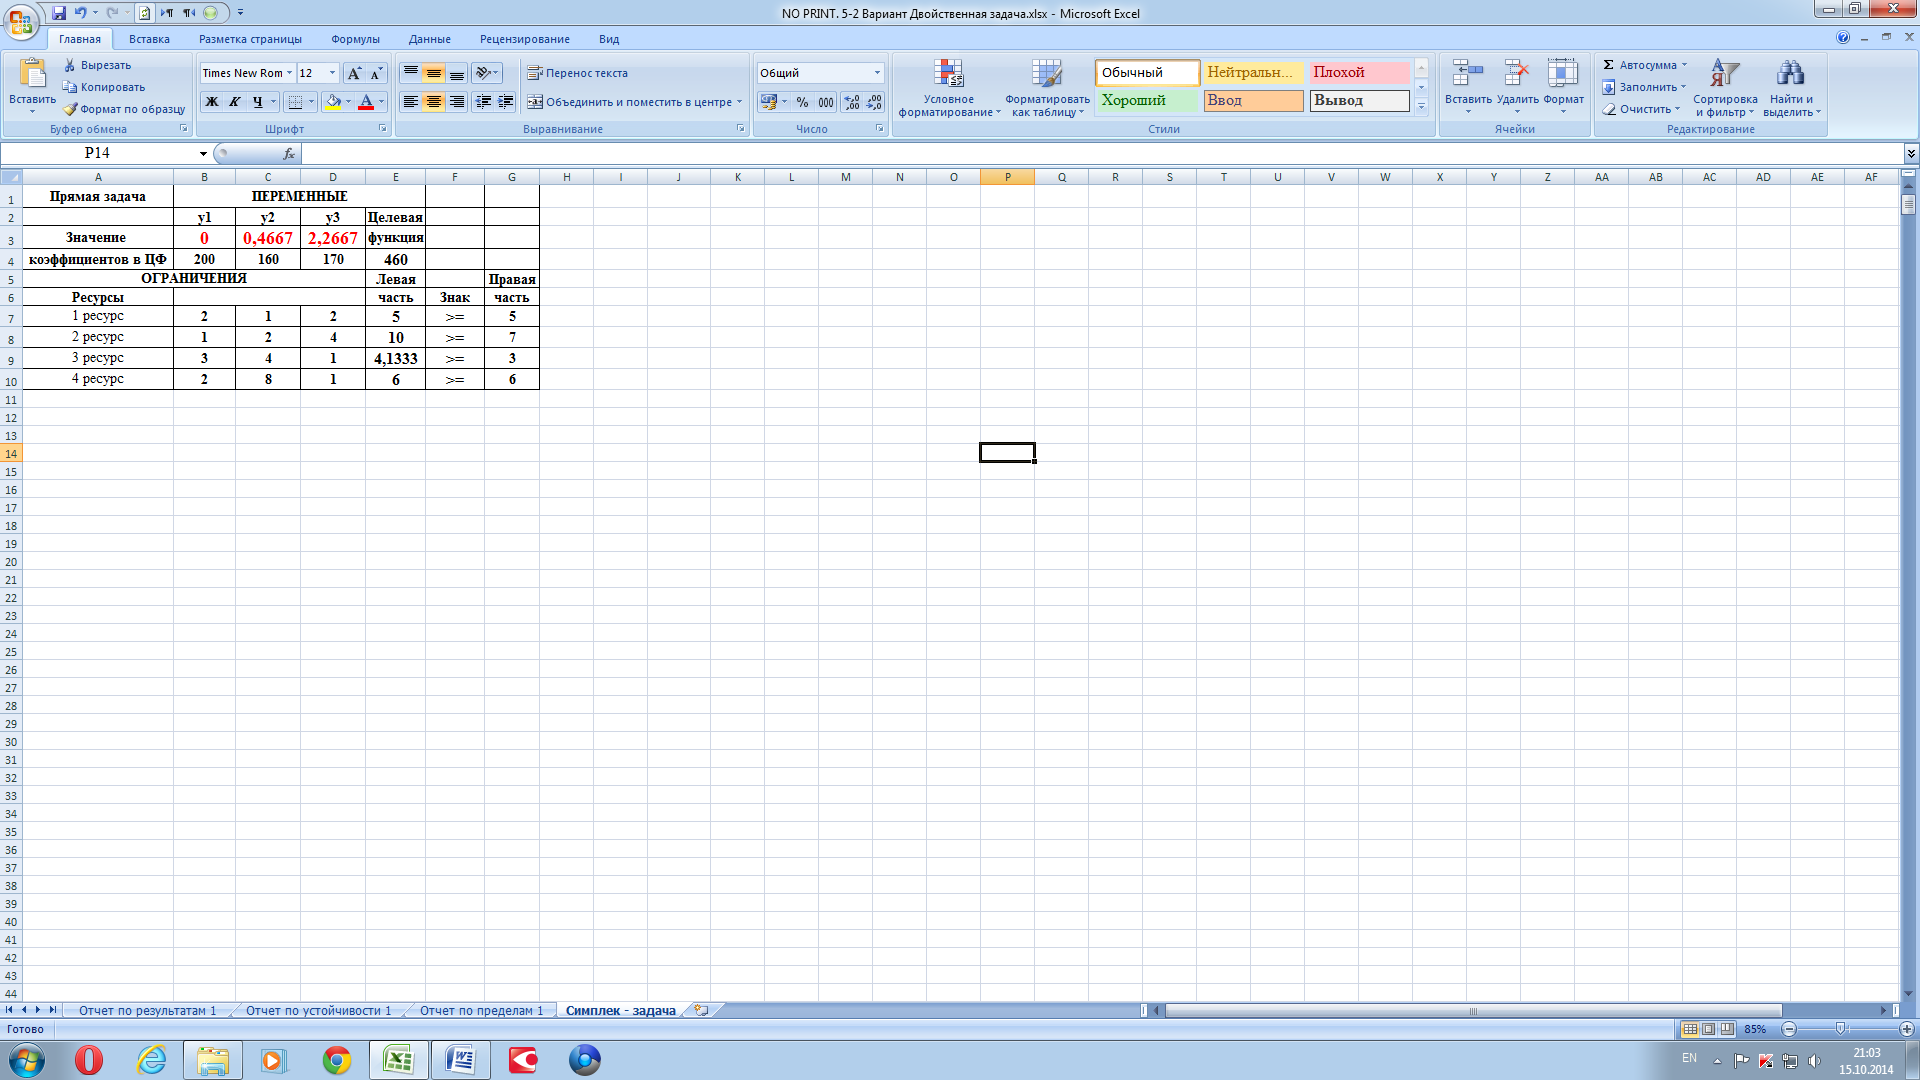This screenshot has width=1920, height=1080.
Task: Switch to sheet Отчет по устойчивости 1
Action: [318, 1010]
